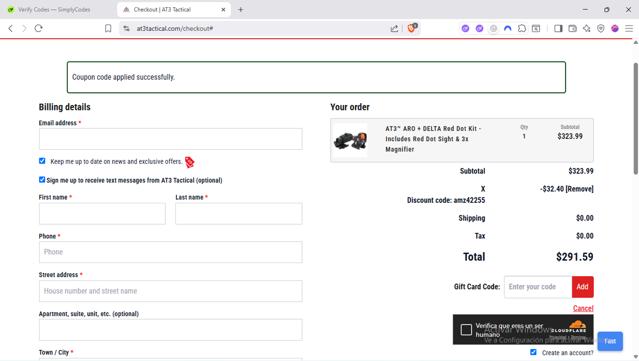Toggle the Create an account checkbox
This screenshot has height=361, width=639.
coord(533,352)
